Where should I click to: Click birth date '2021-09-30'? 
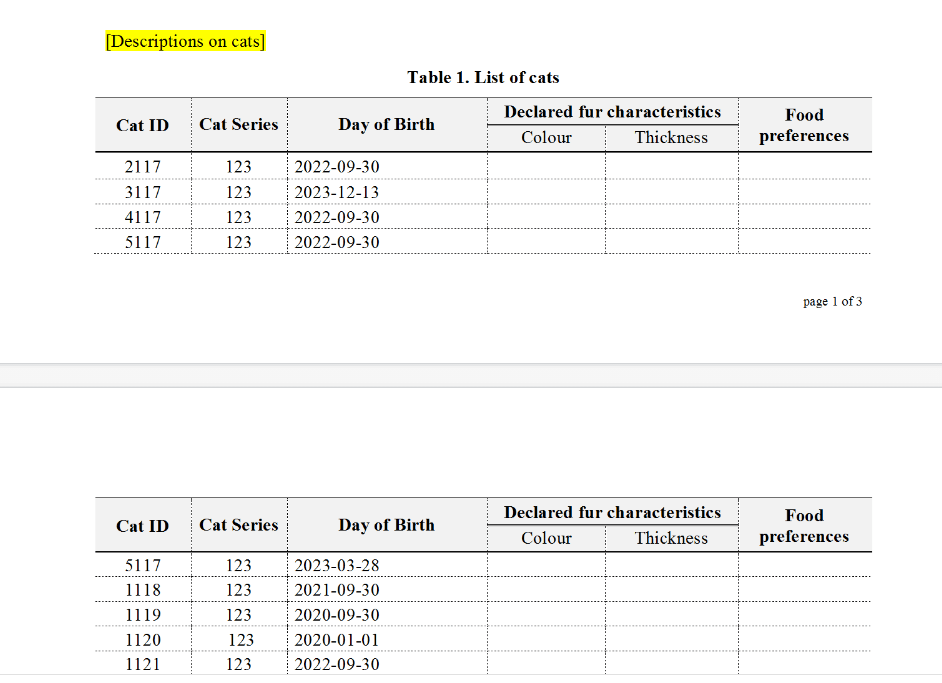[336, 590]
